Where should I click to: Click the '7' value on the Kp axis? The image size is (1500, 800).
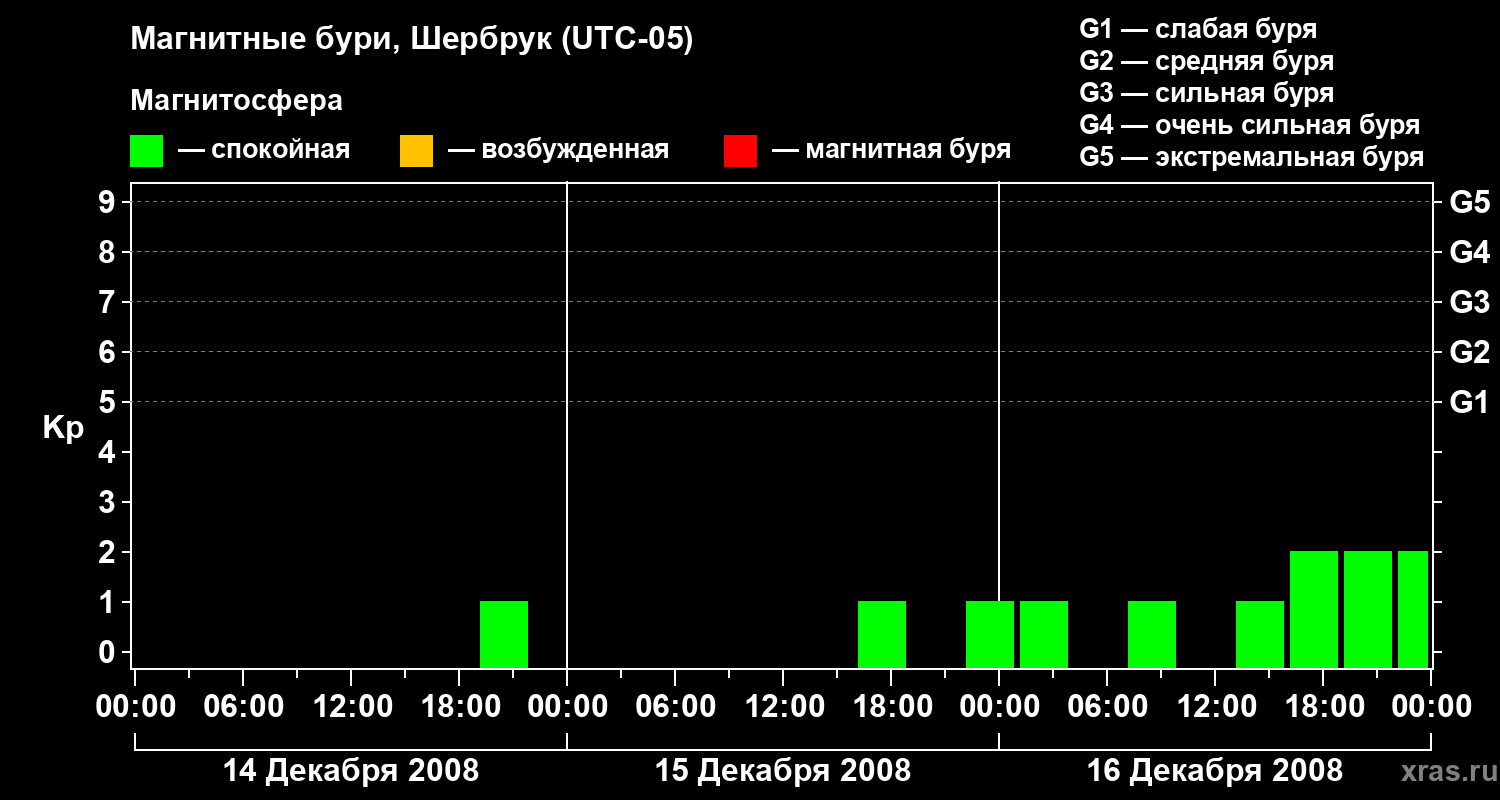tap(109, 302)
